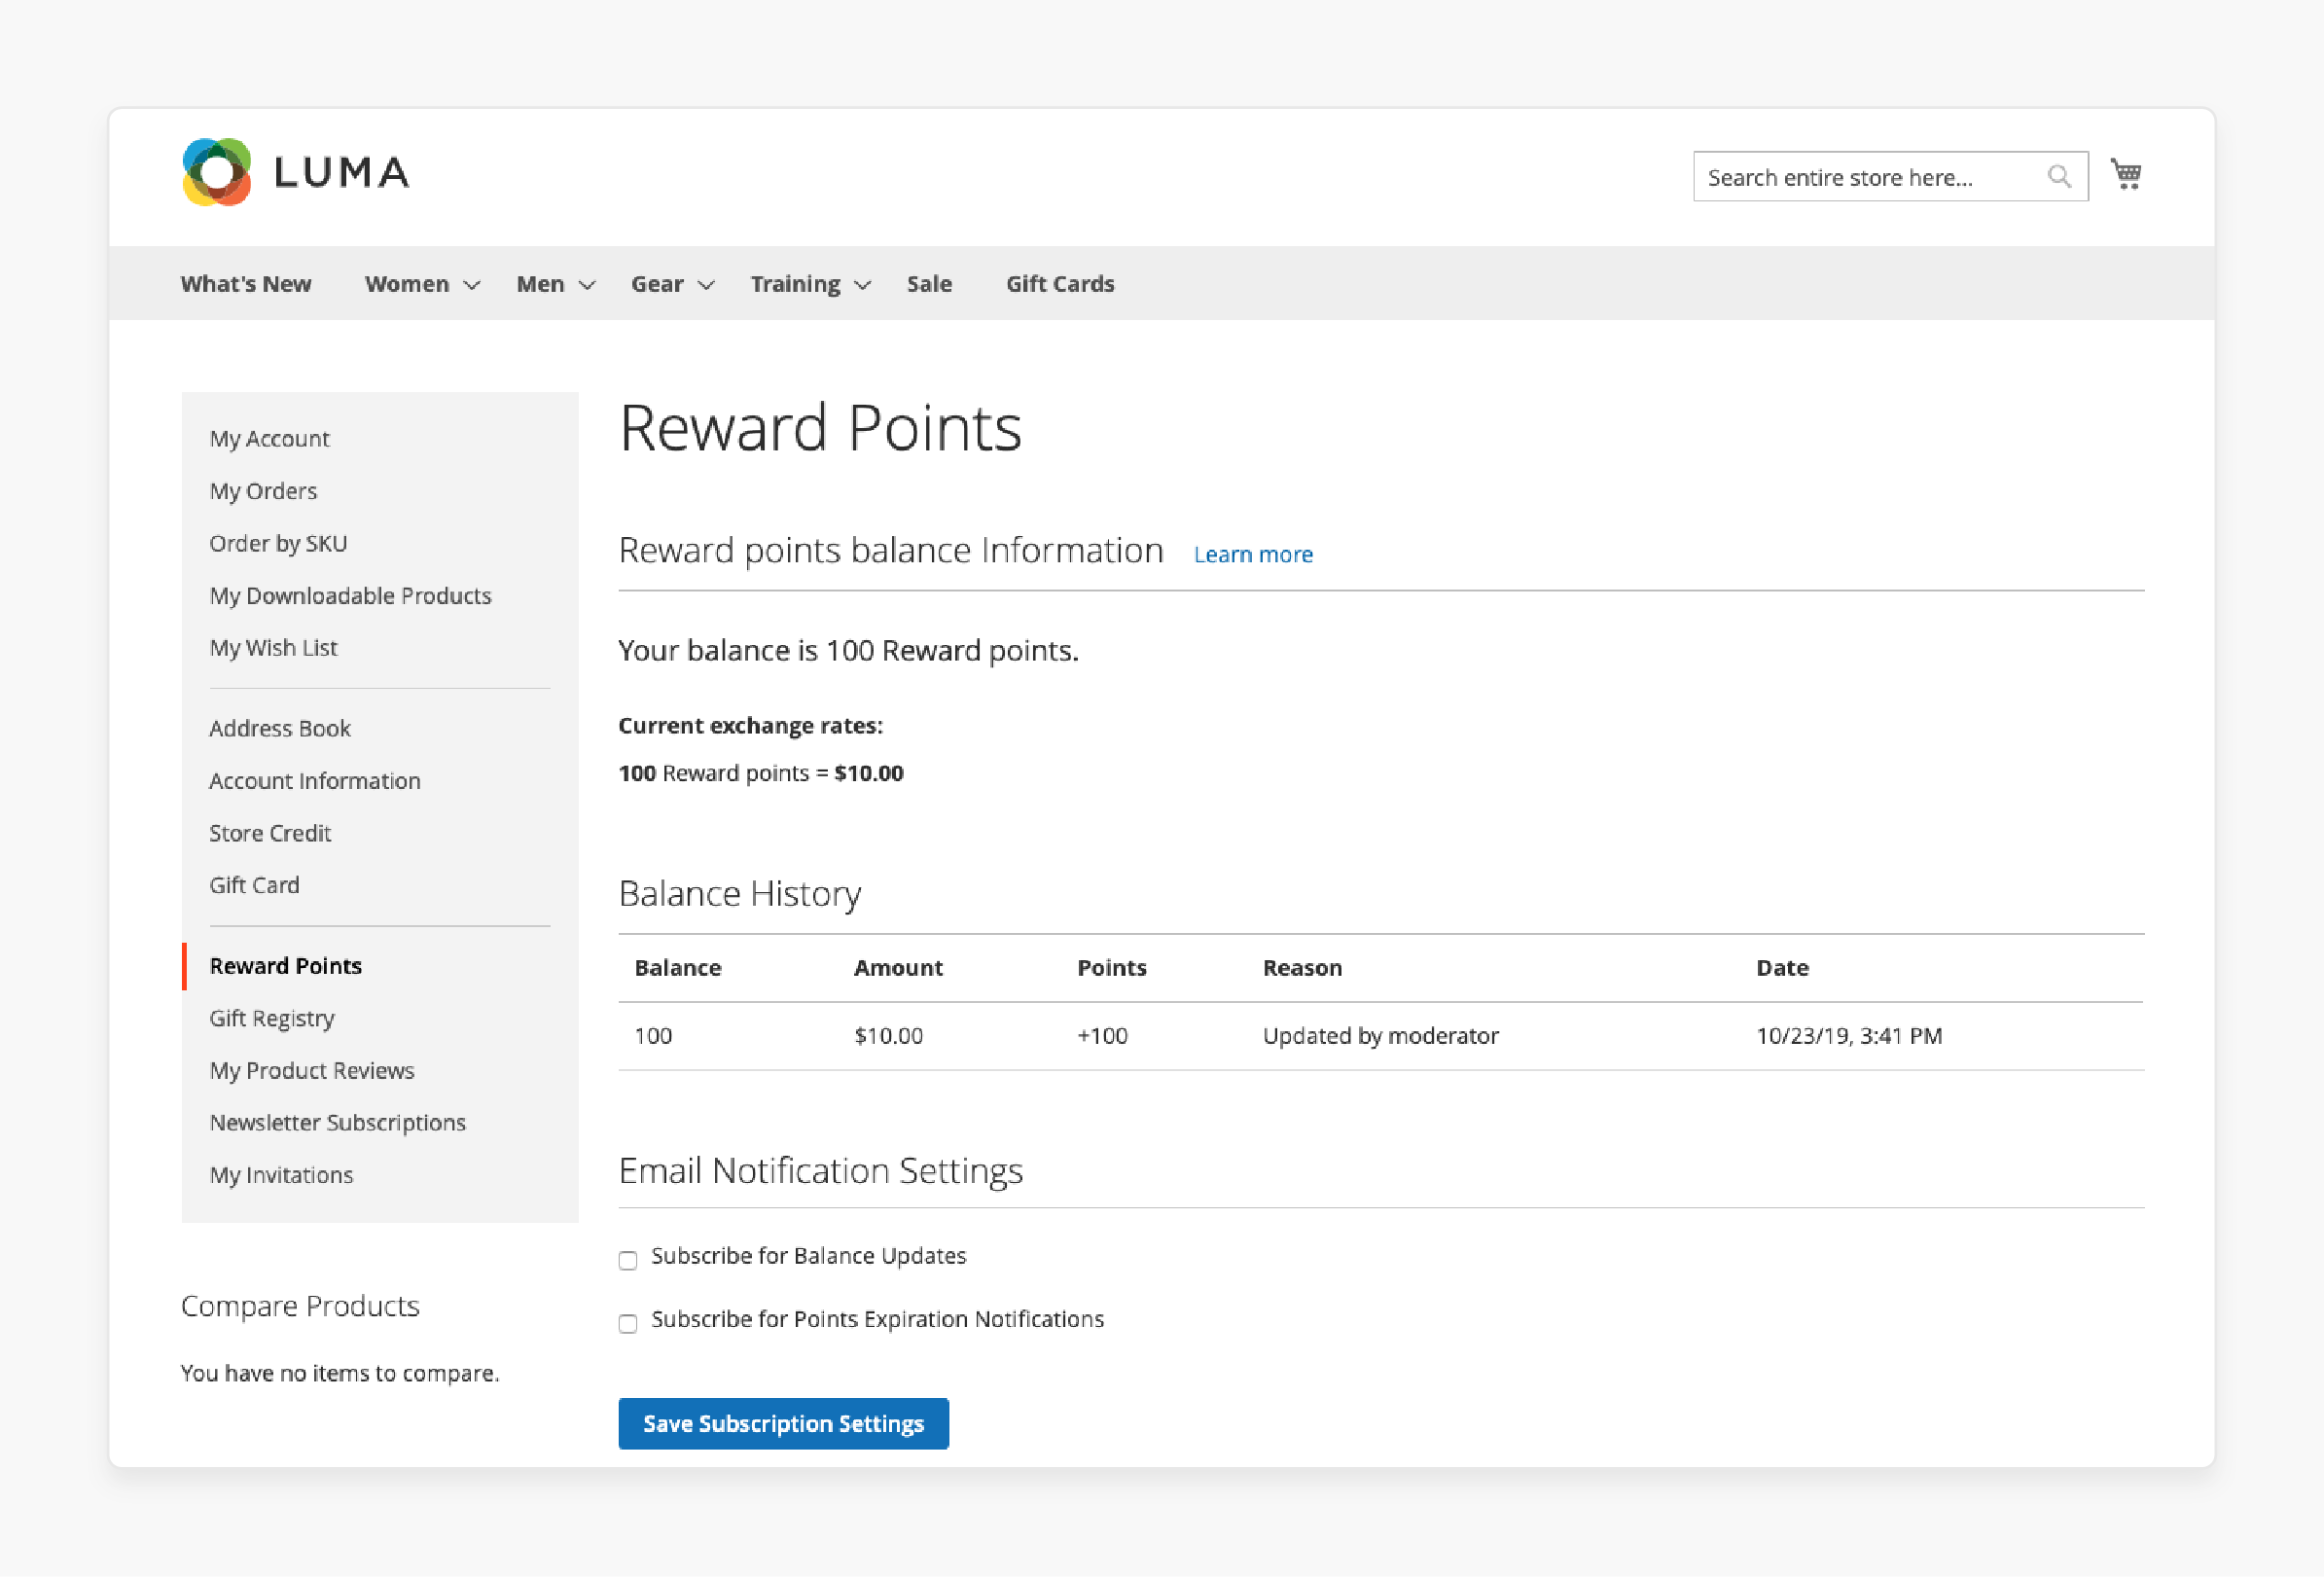Click the Training dropdown chevron
Viewport: 2324px width, 1577px height.
(x=862, y=283)
